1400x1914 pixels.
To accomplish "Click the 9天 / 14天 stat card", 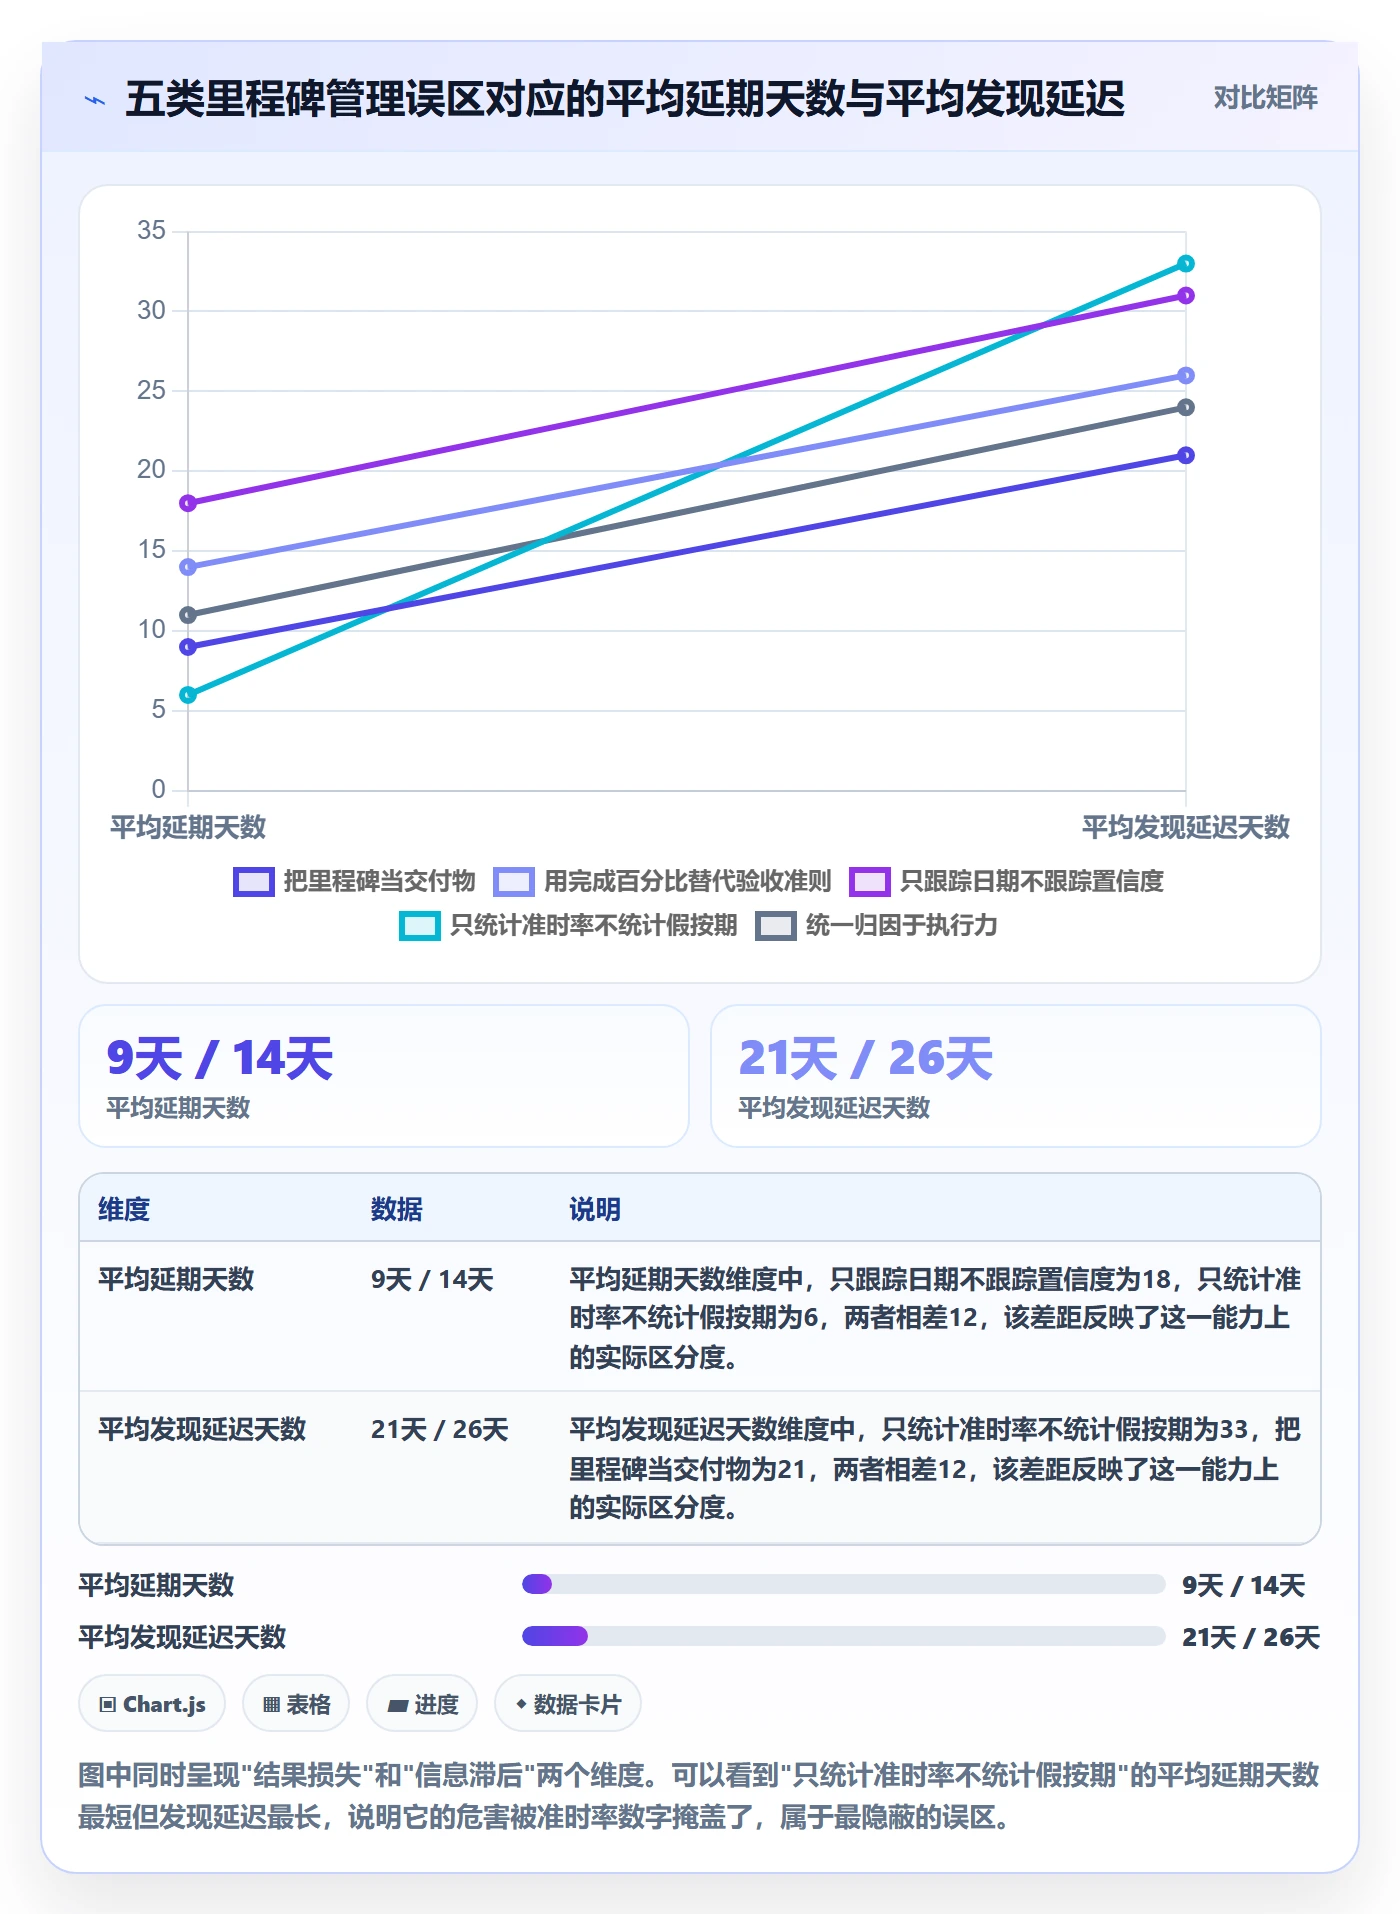I will (384, 1076).
